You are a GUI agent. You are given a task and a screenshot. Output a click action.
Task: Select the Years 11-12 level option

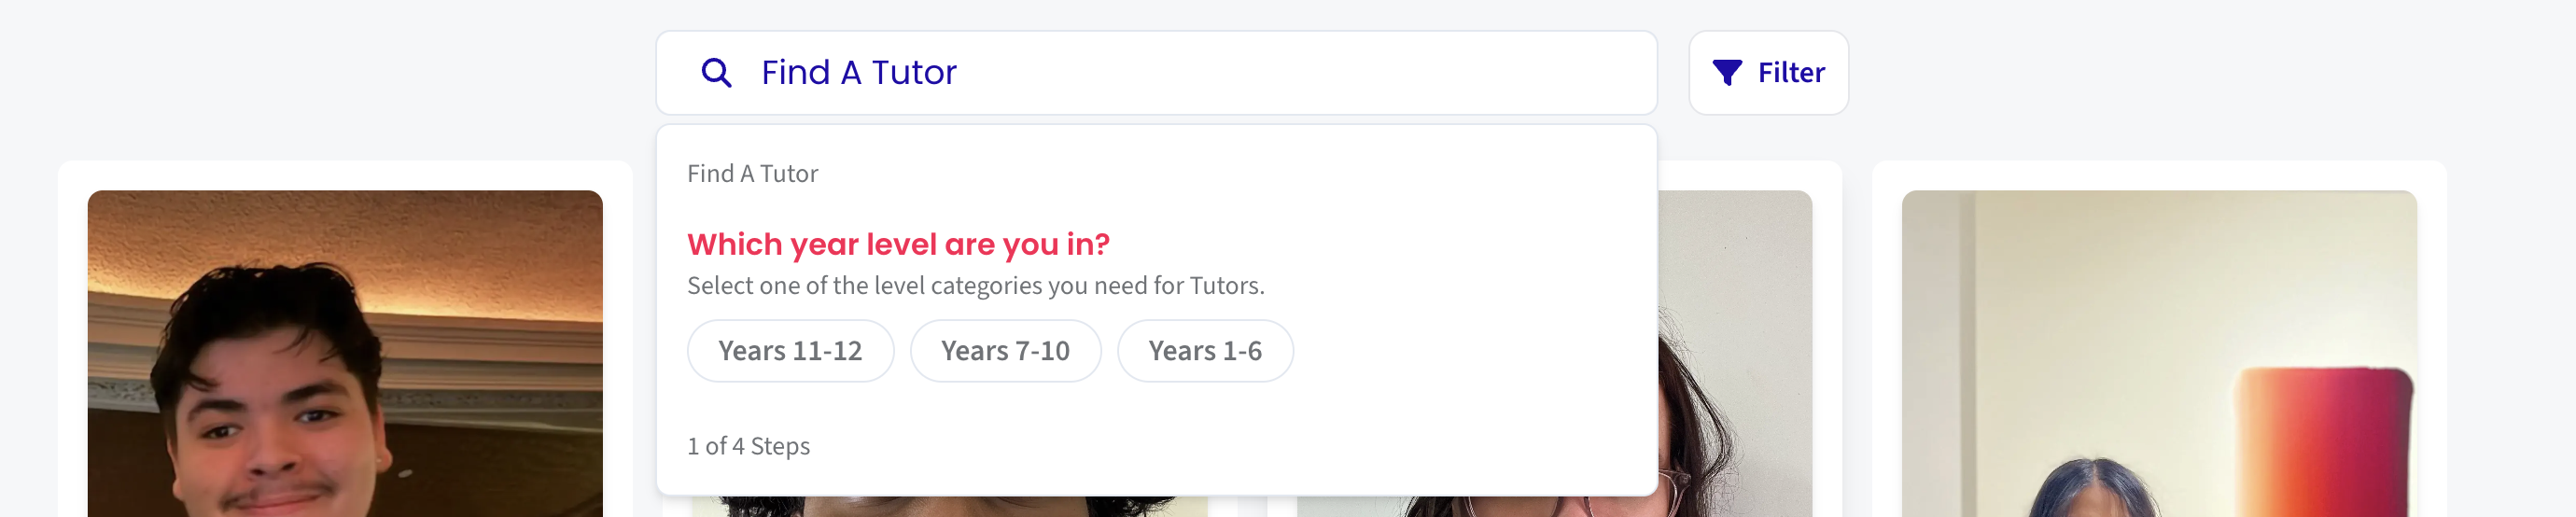coord(789,351)
